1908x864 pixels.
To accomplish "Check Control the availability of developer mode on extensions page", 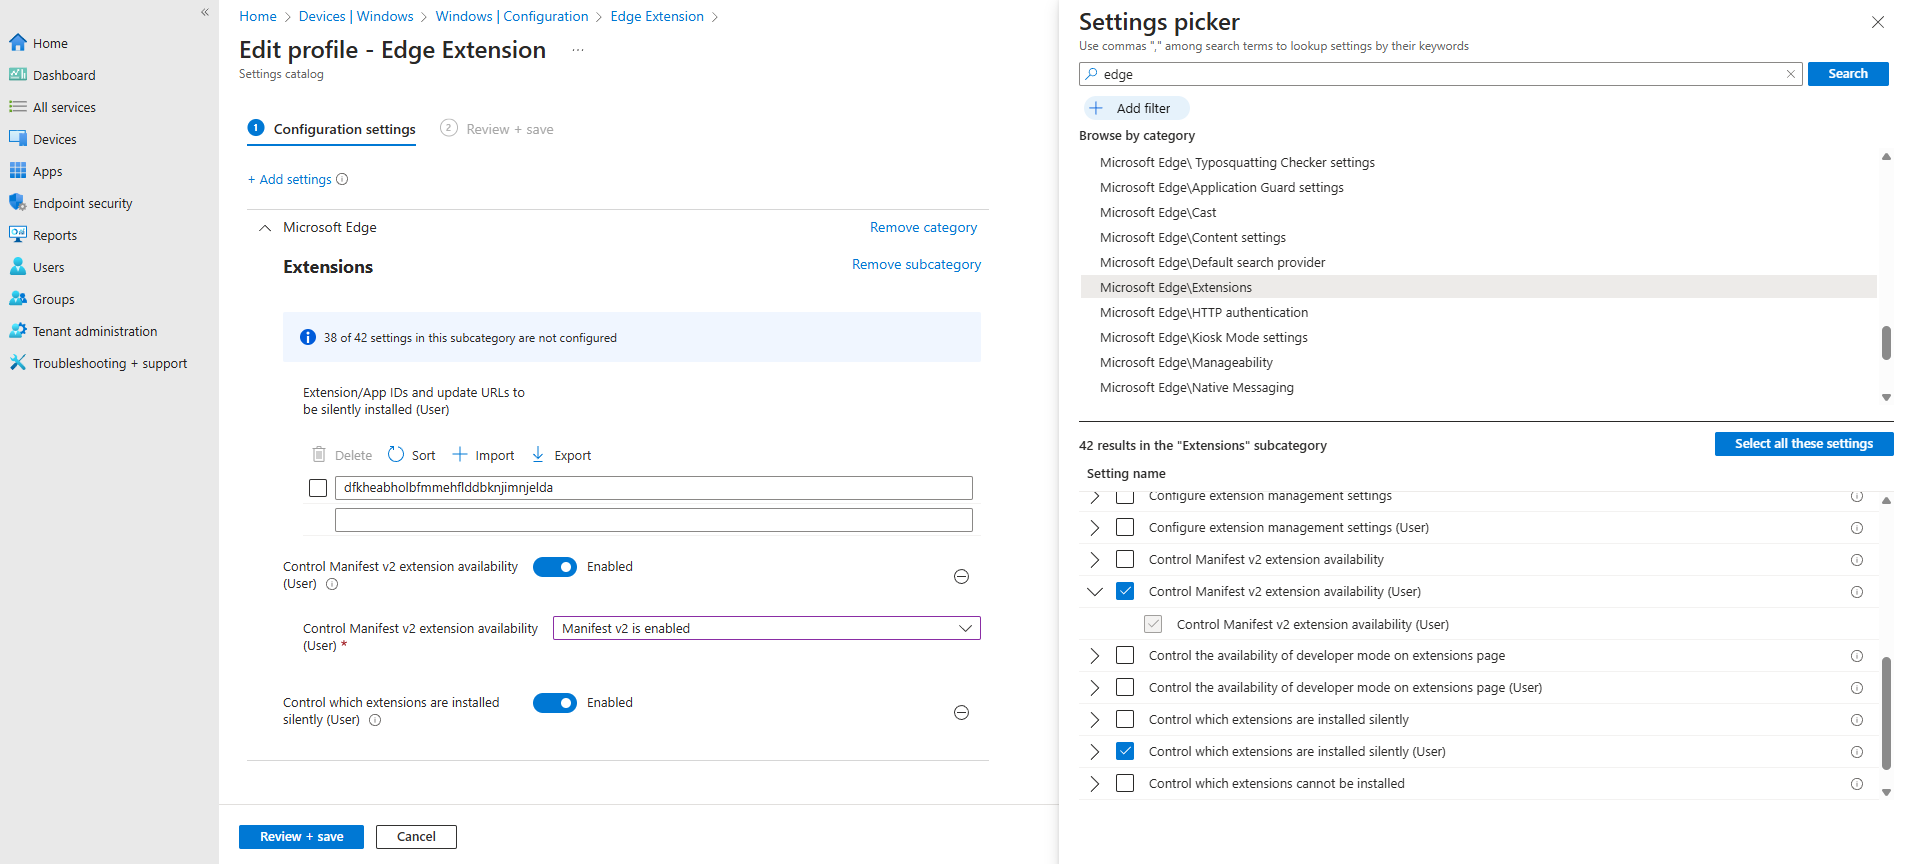I will click(1125, 655).
